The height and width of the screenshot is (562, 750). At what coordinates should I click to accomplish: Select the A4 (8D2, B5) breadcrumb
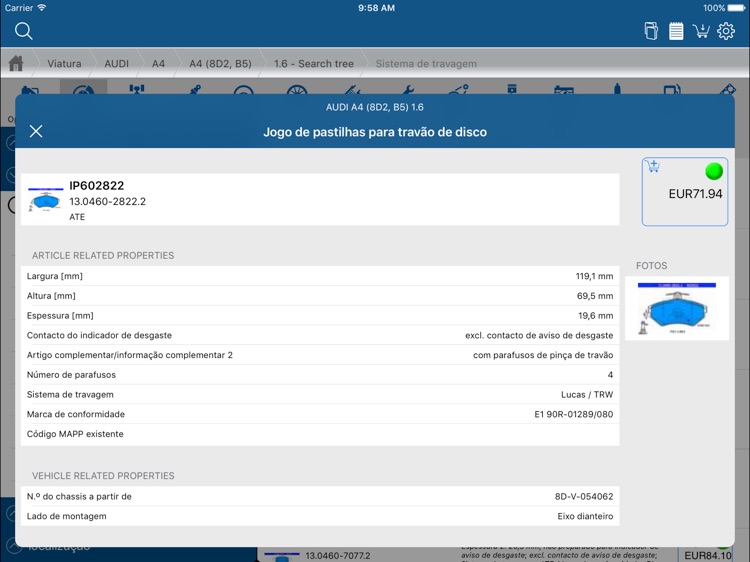[x=220, y=64]
